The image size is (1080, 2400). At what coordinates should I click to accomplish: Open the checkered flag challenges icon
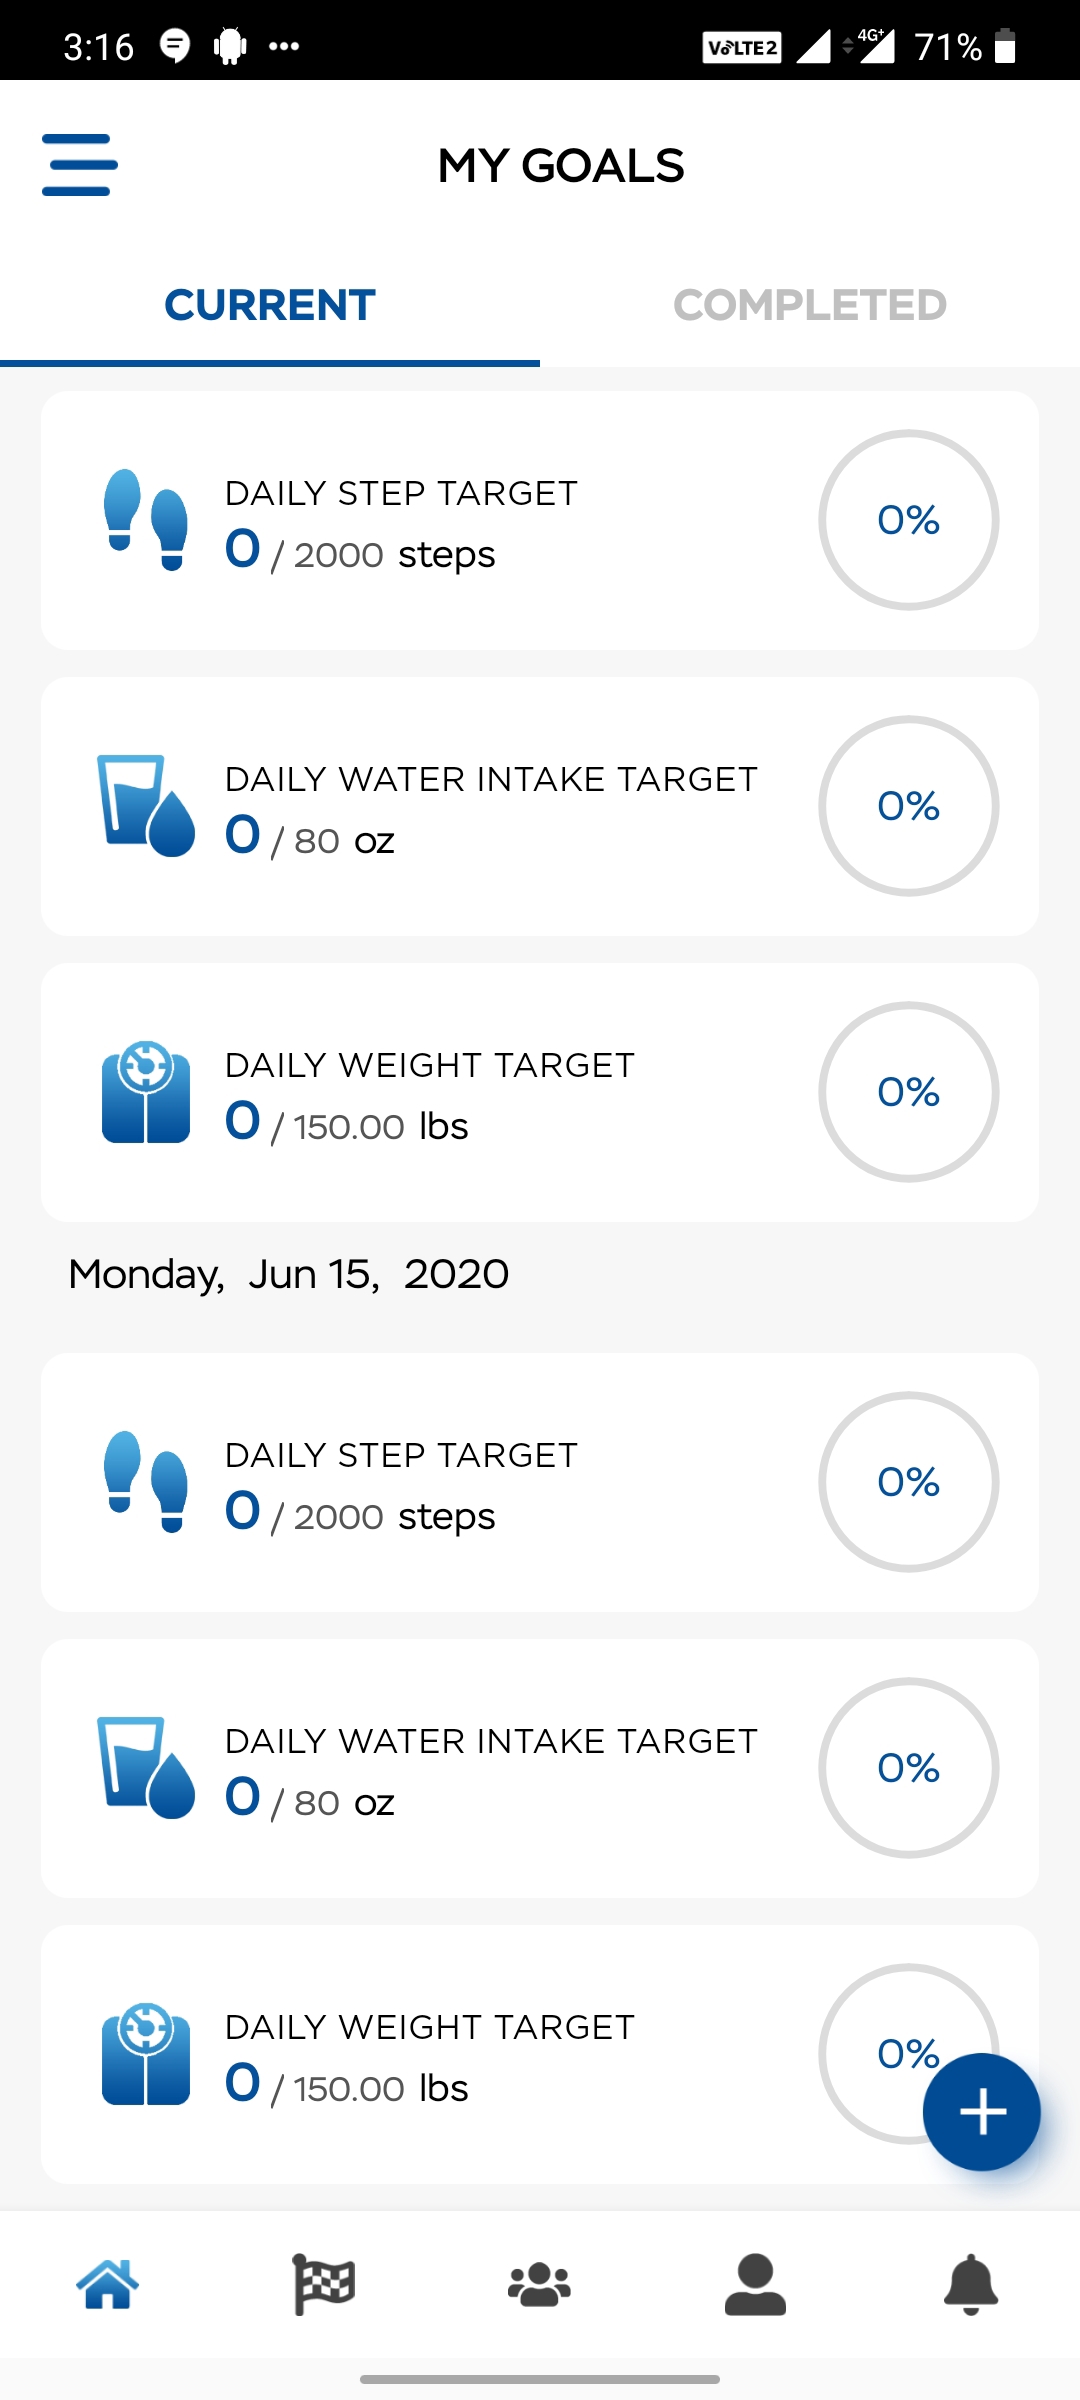[x=324, y=2284]
